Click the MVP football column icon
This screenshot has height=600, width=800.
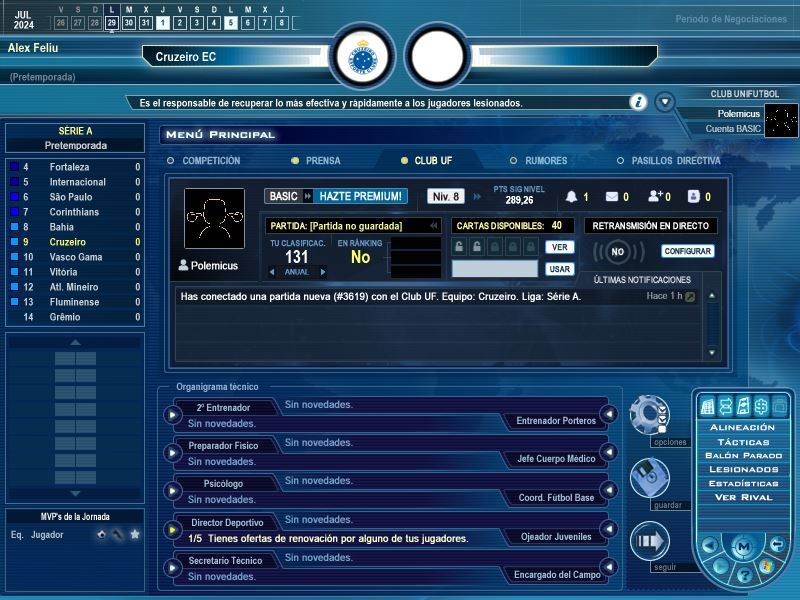coord(102,534)
